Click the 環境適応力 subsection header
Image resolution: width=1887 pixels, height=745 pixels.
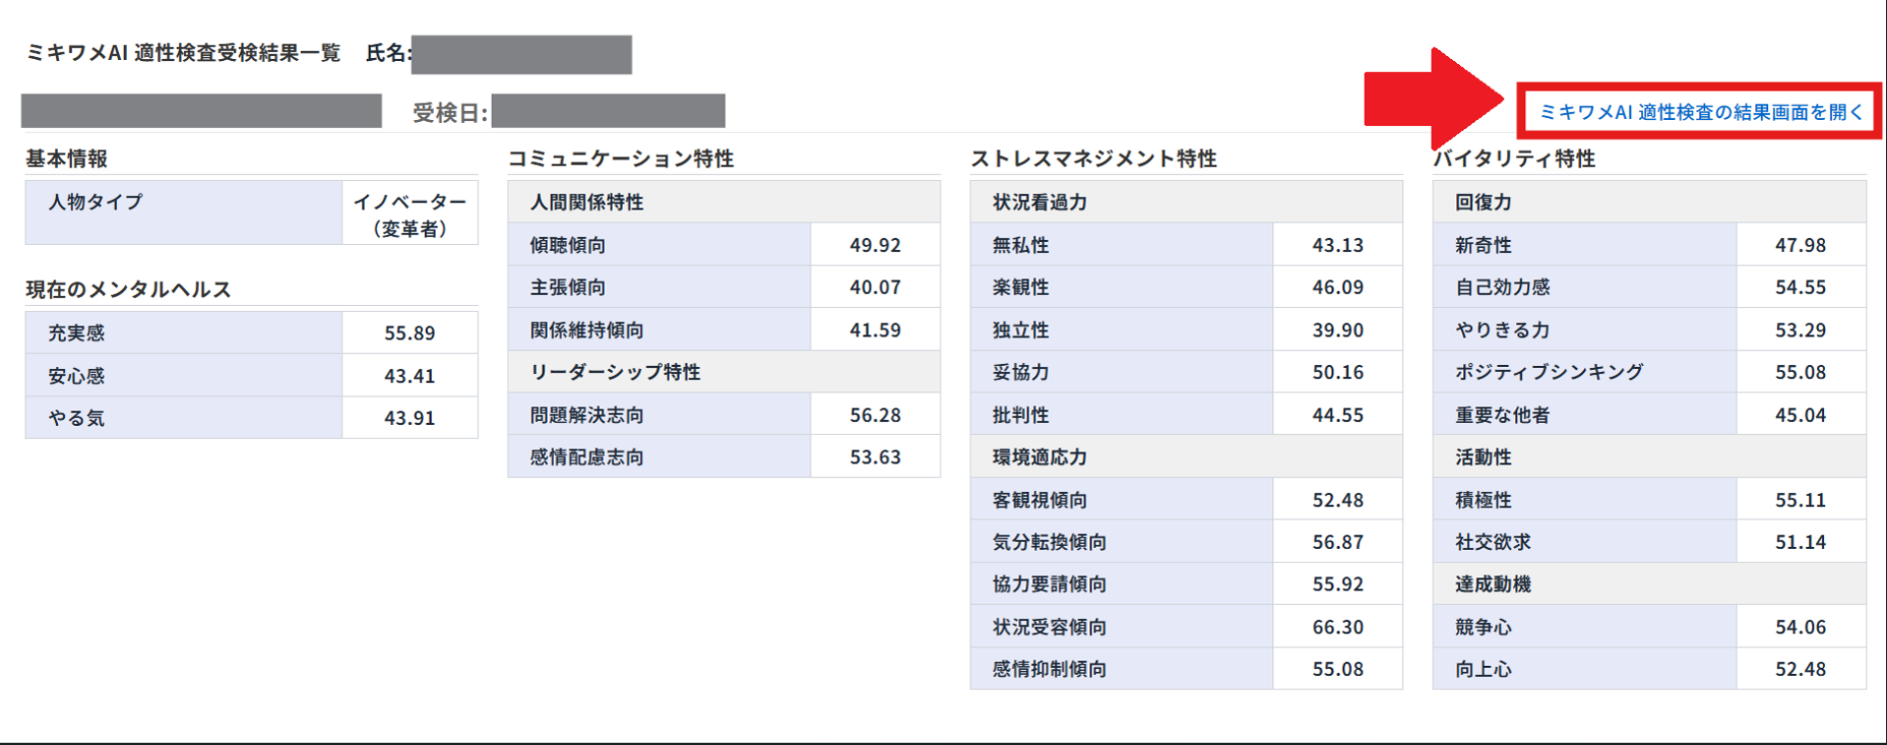[x=1039, y=457]
